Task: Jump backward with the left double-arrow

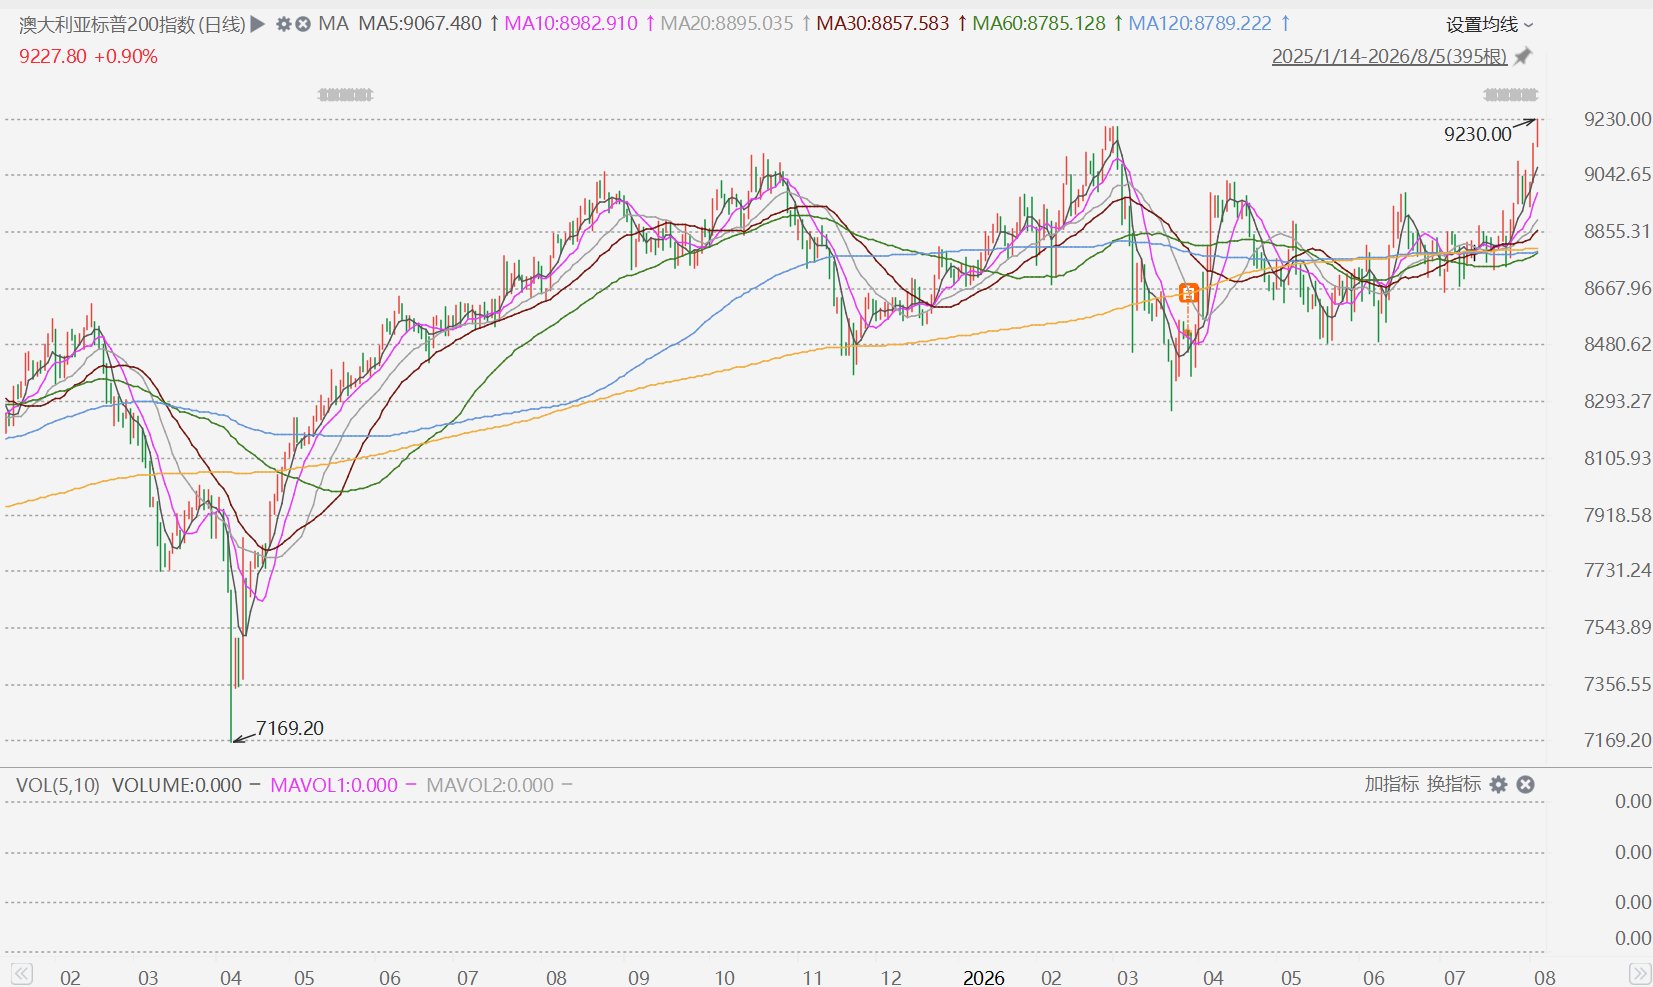Action: pos(22,974)
